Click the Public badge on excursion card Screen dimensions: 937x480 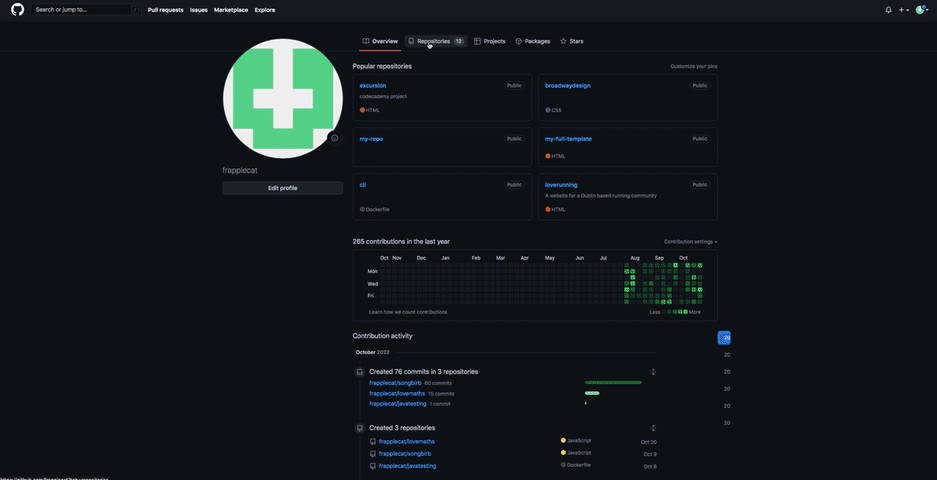(514, 85)
